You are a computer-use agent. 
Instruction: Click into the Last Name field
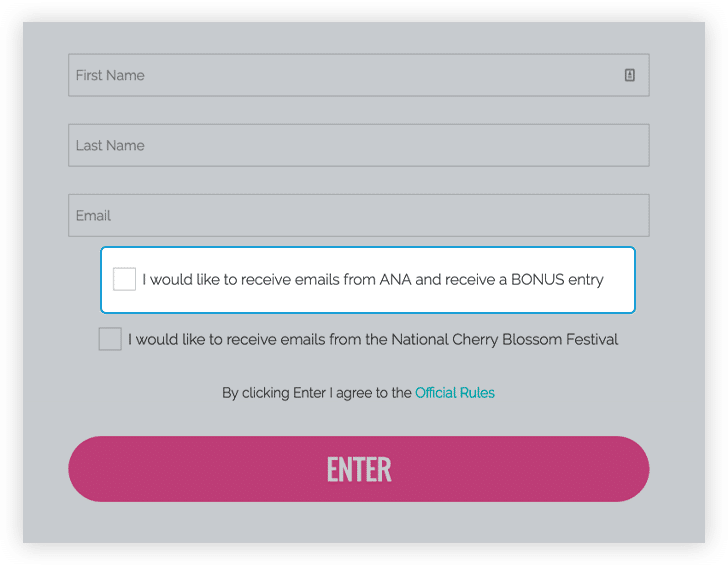(x=358, y=145)
